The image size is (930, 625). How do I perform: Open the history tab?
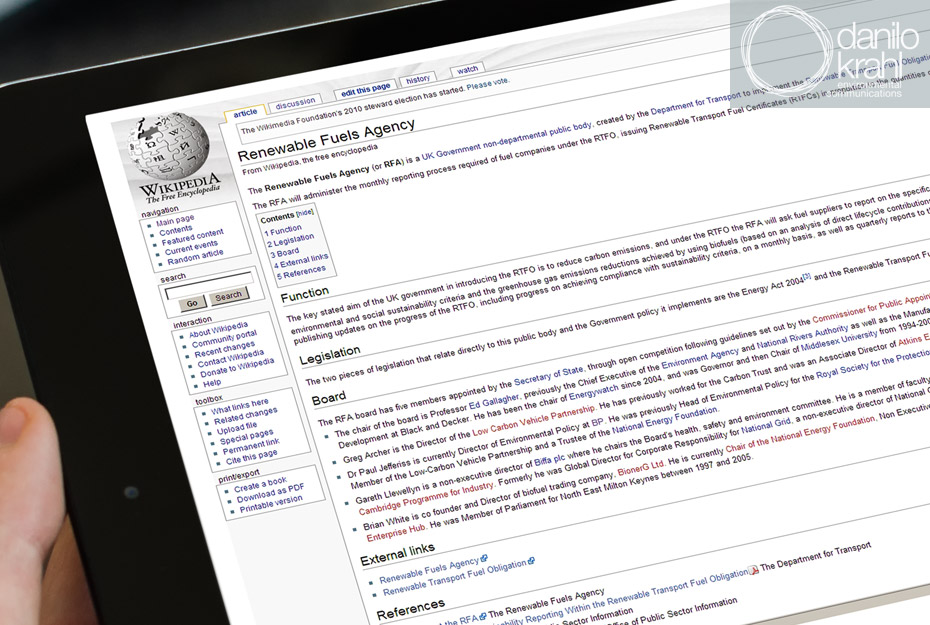point(418,79)
